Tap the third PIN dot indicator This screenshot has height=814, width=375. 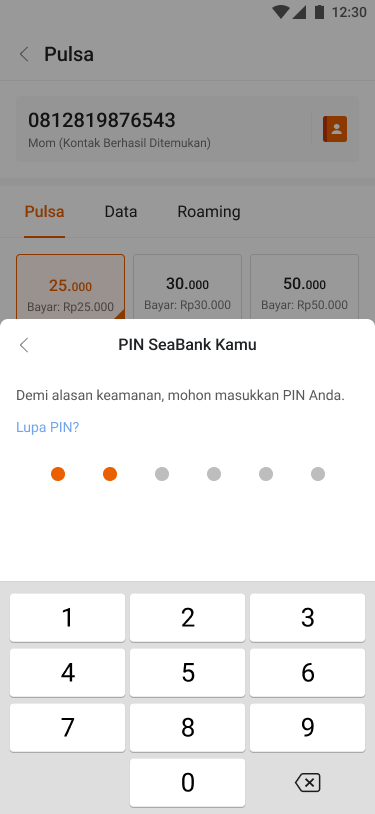pos(162,474)
